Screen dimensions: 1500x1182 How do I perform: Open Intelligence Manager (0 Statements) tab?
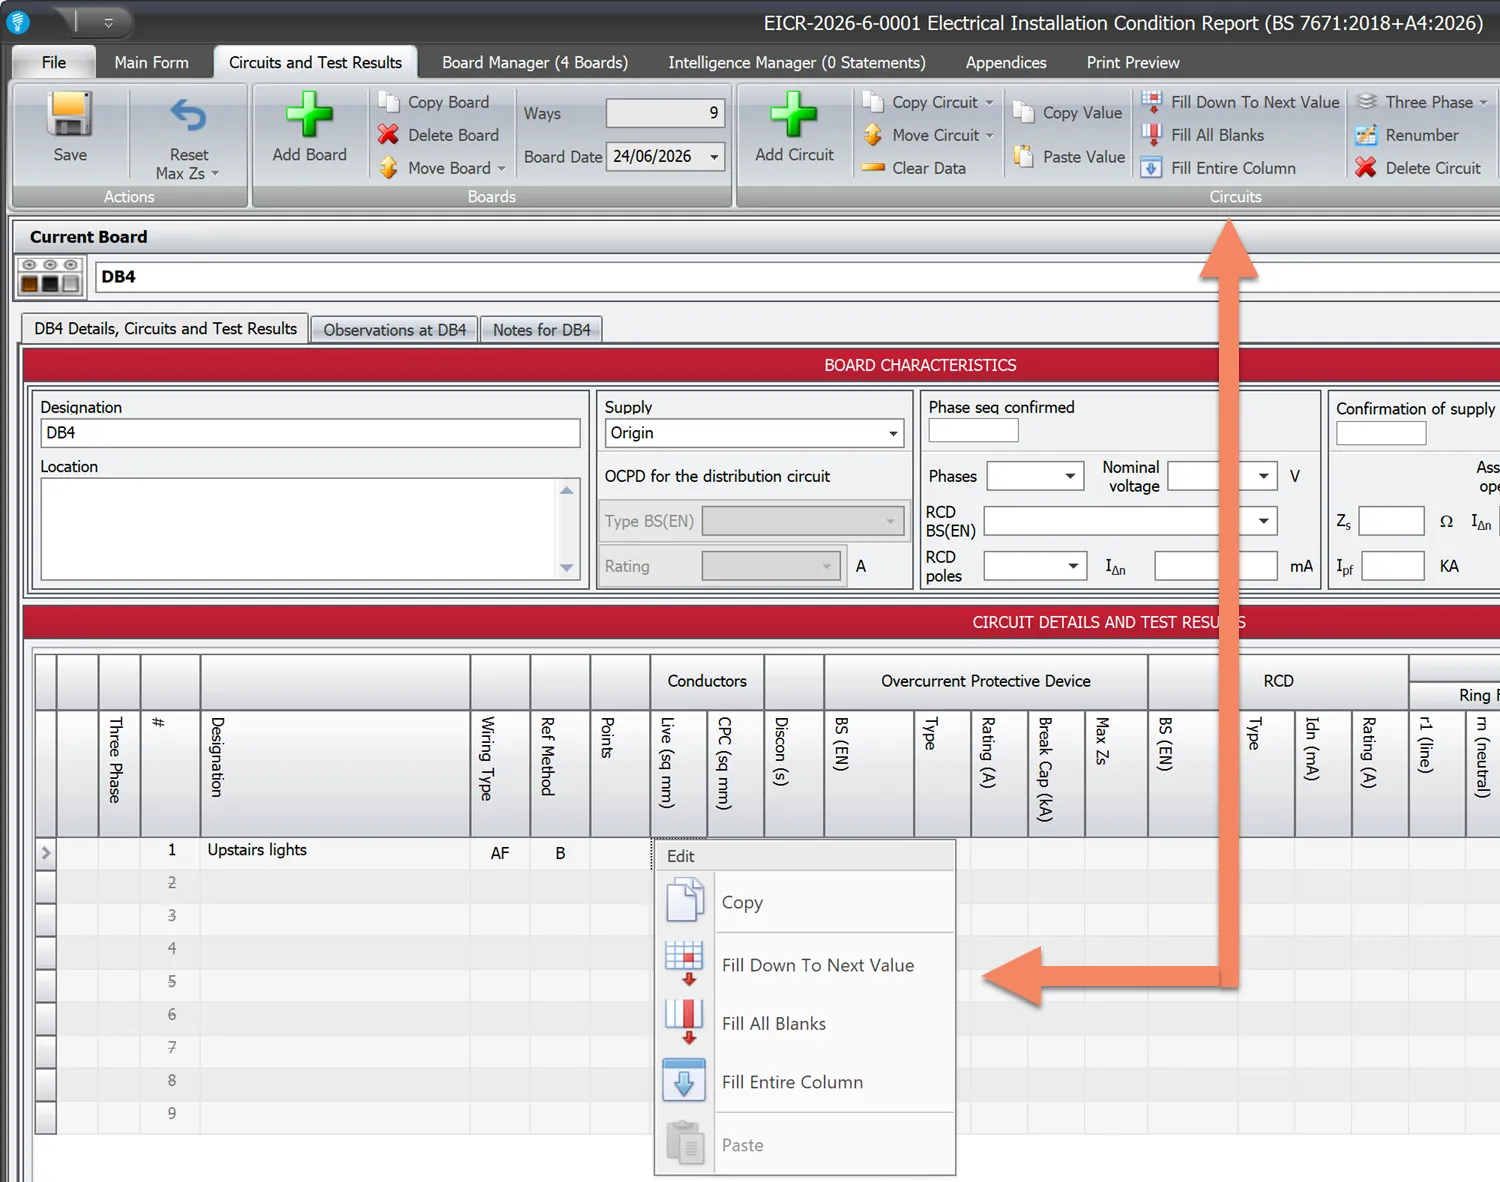click(x=797, y=62)
